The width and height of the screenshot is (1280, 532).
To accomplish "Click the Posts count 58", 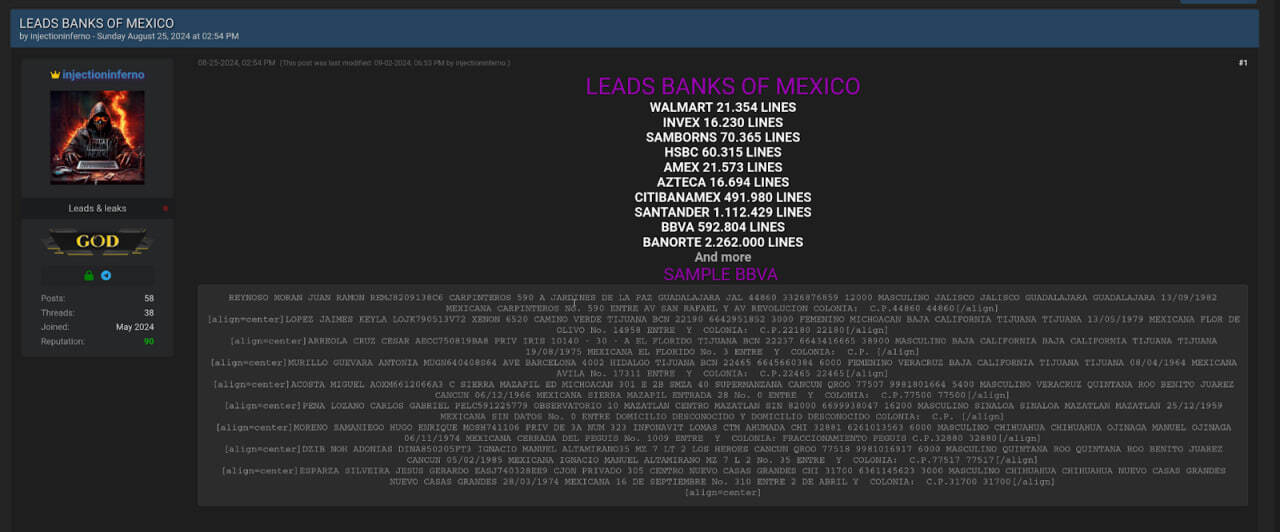I will [149, 299].
